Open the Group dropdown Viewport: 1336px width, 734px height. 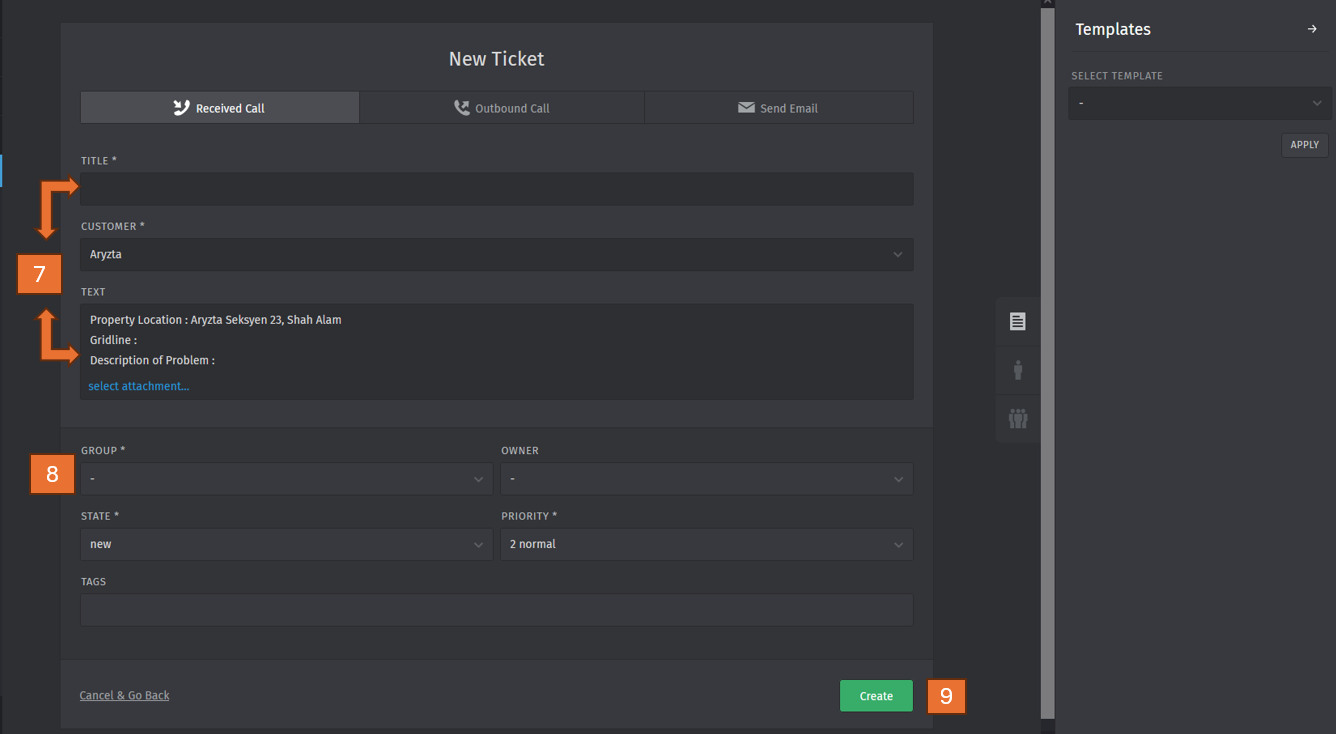coord(286,479)
